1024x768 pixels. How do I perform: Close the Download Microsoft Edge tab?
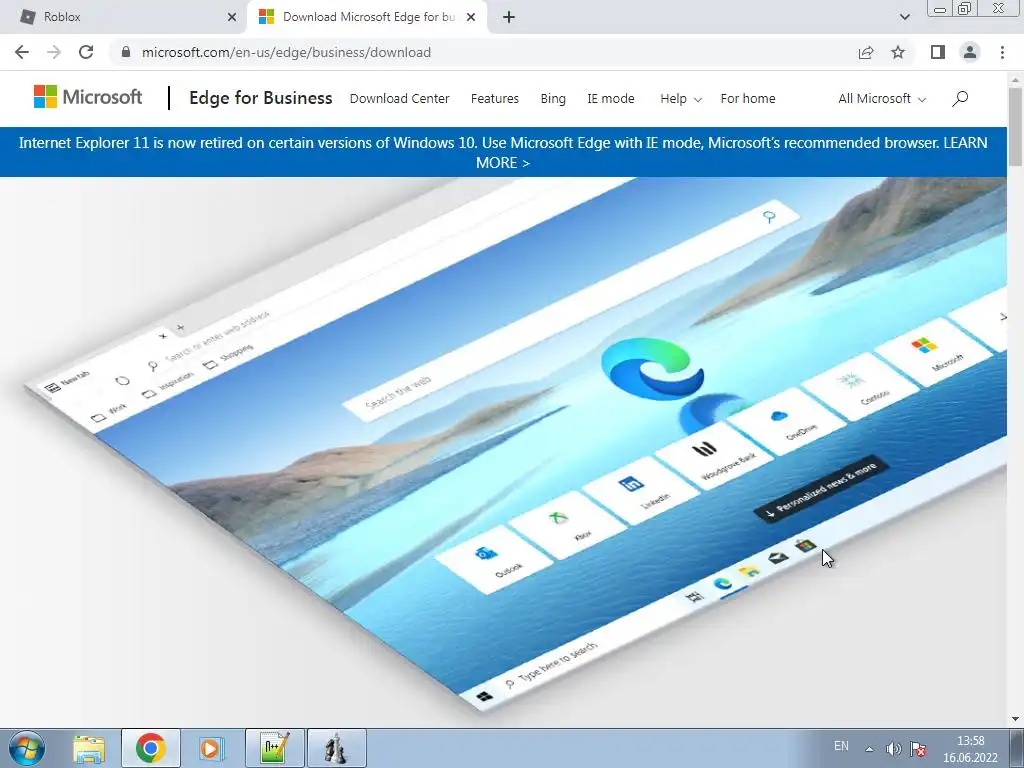[x=471, y=17]
